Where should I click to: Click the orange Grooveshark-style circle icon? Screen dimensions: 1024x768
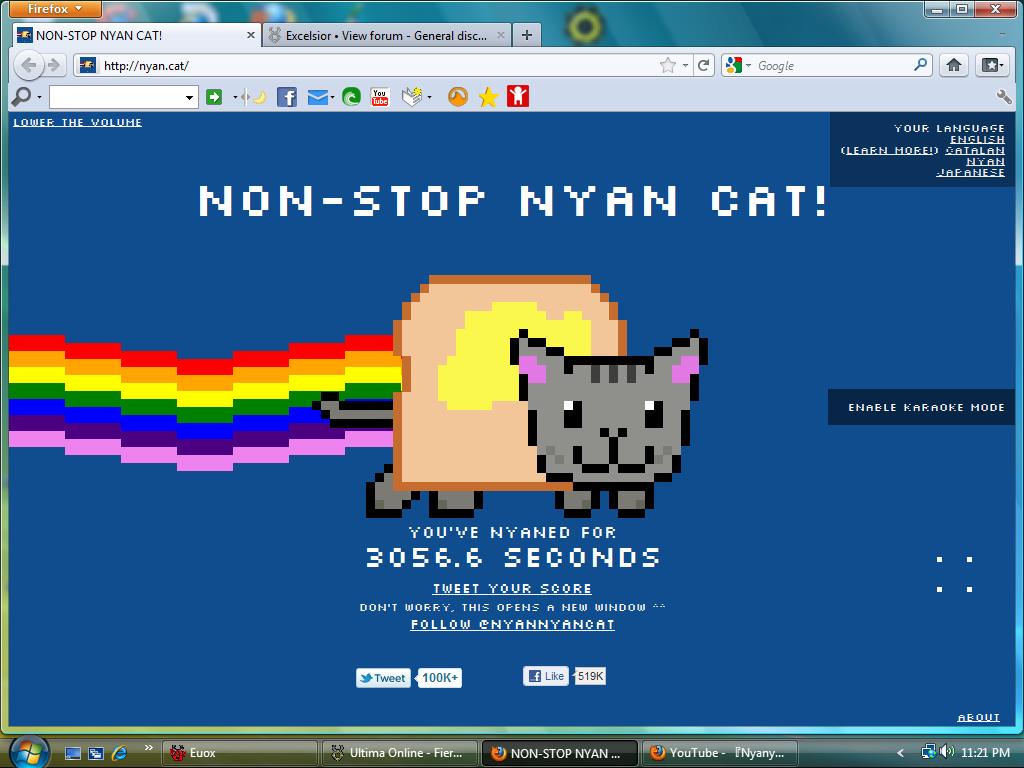coord(458,97)
